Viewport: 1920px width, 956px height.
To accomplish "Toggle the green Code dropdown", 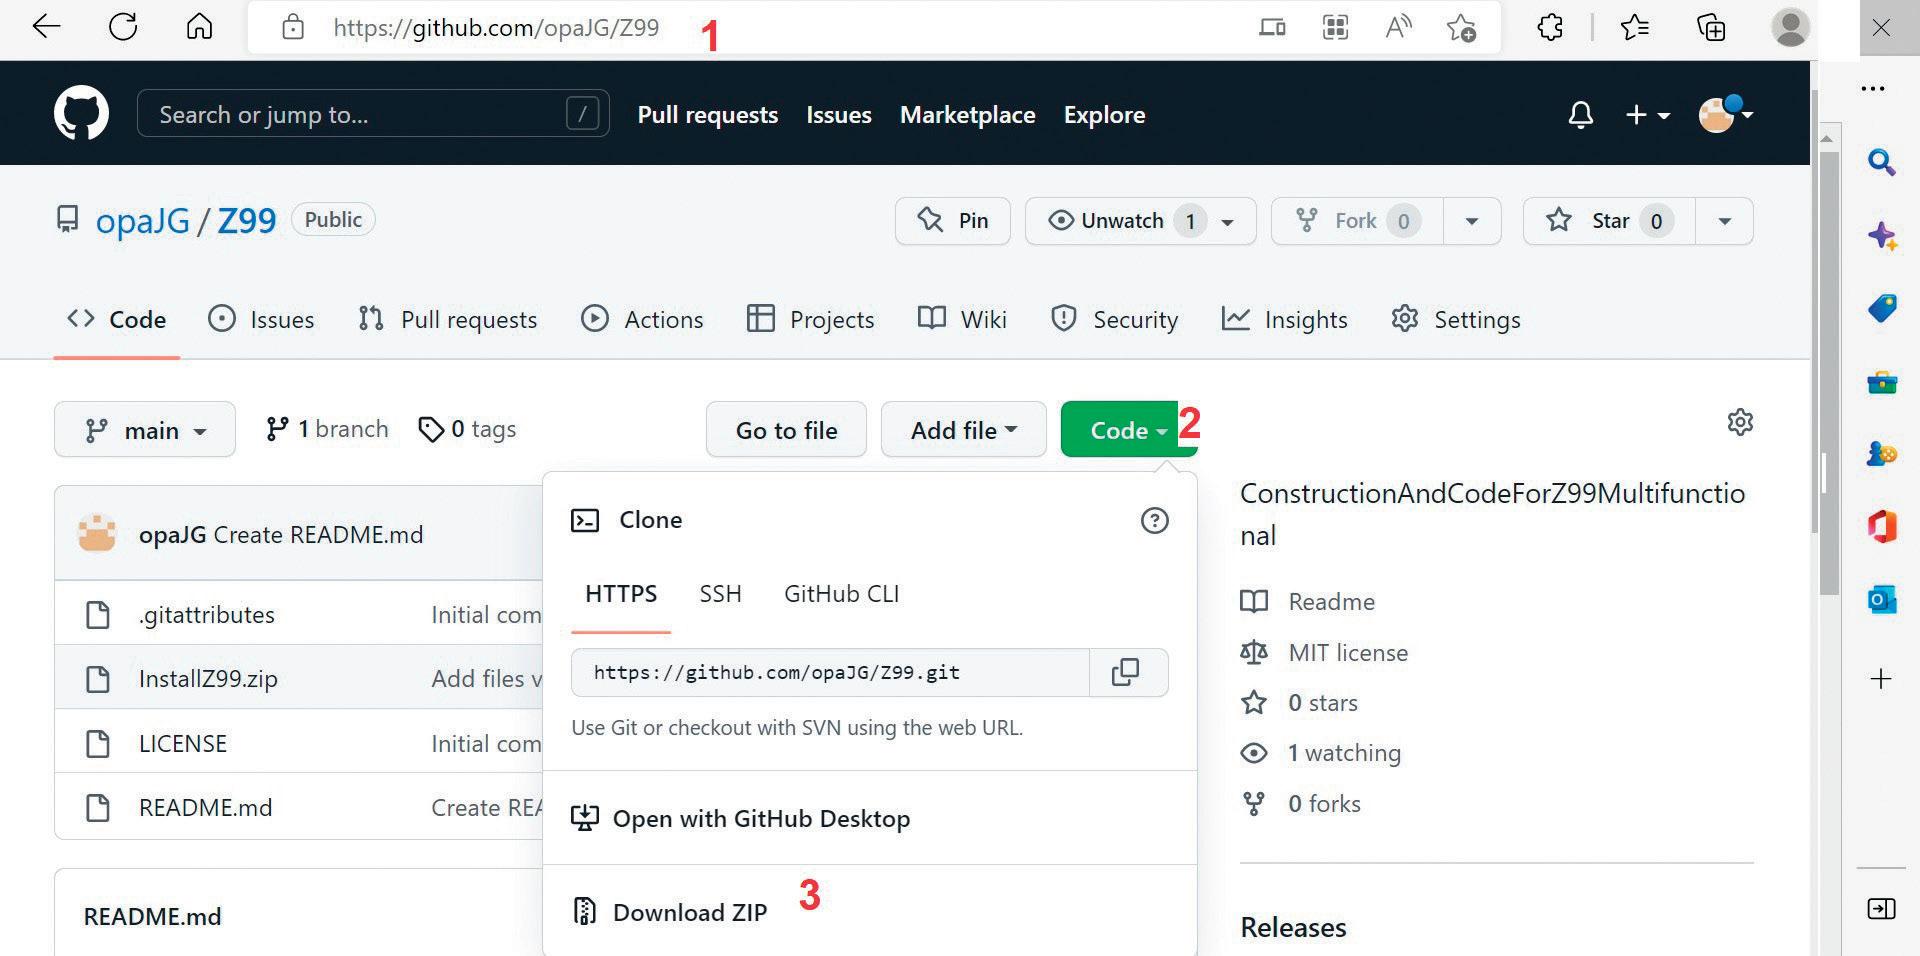I will 1128,430.
